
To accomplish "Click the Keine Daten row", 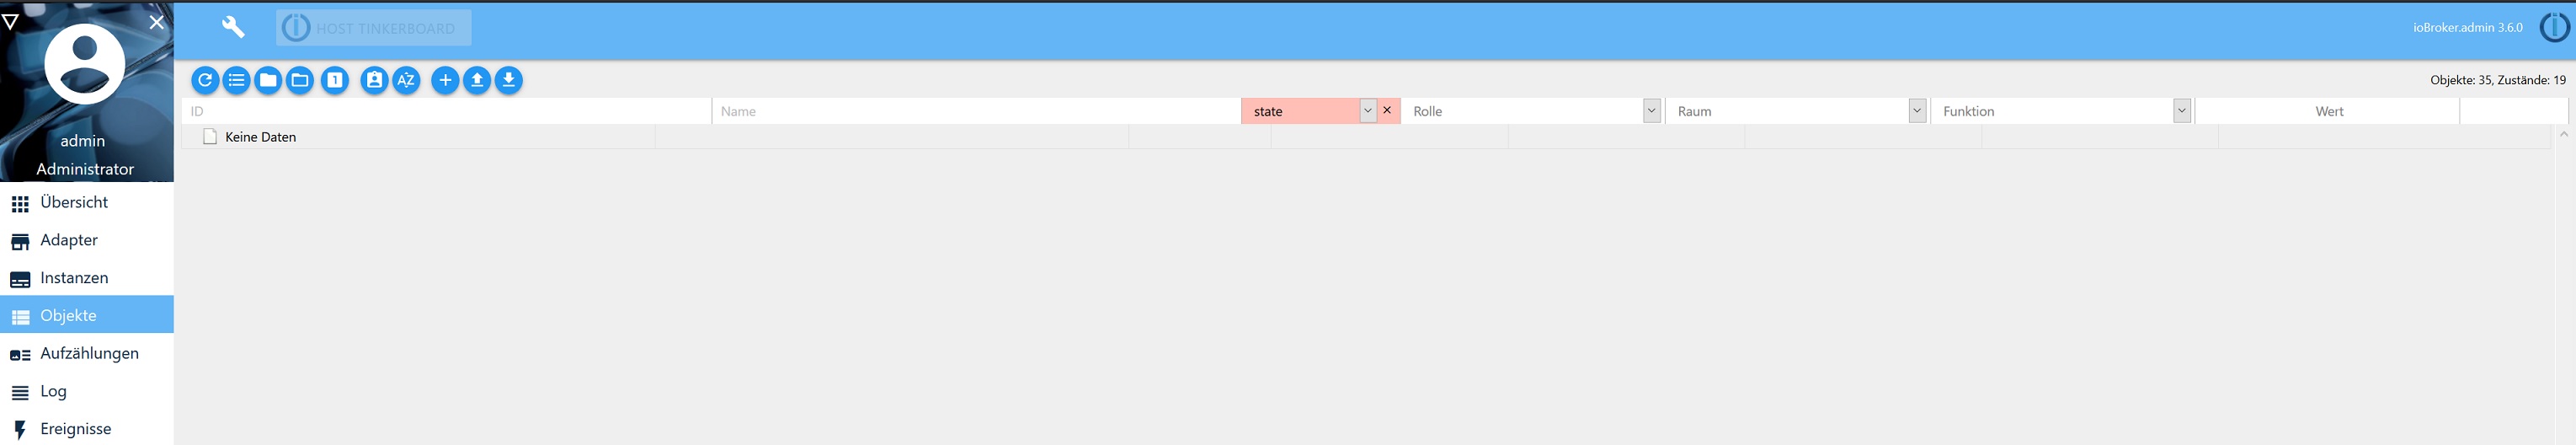I will [x=1366, y=137].
